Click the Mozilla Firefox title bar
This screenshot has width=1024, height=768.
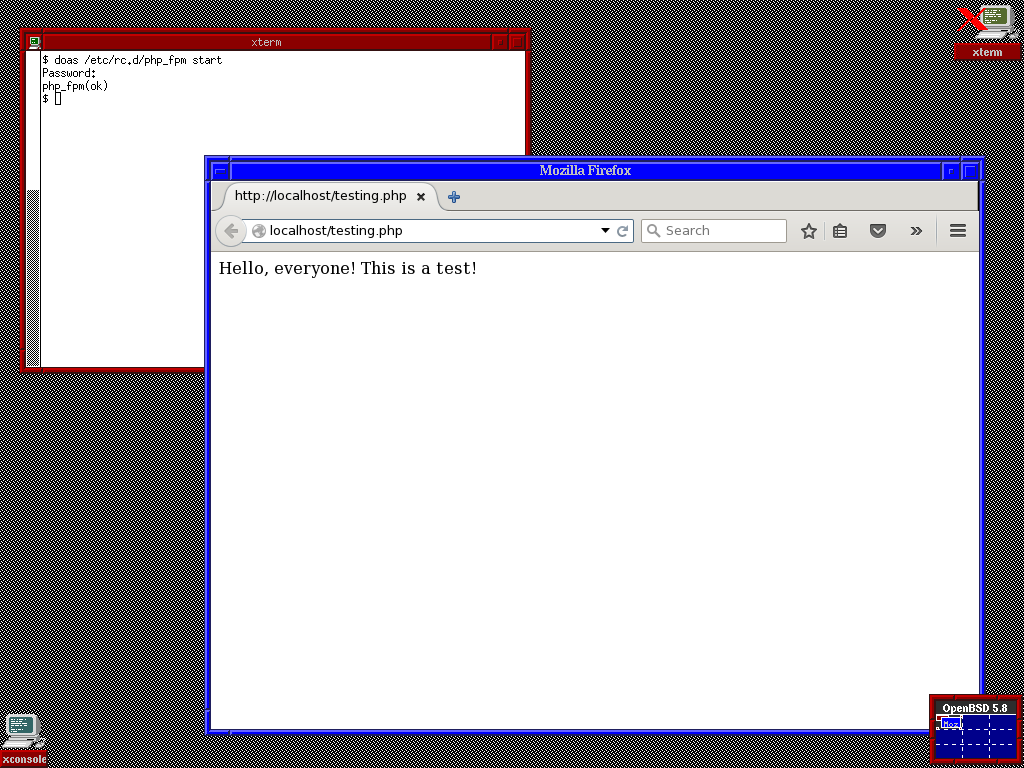point(585,171)
